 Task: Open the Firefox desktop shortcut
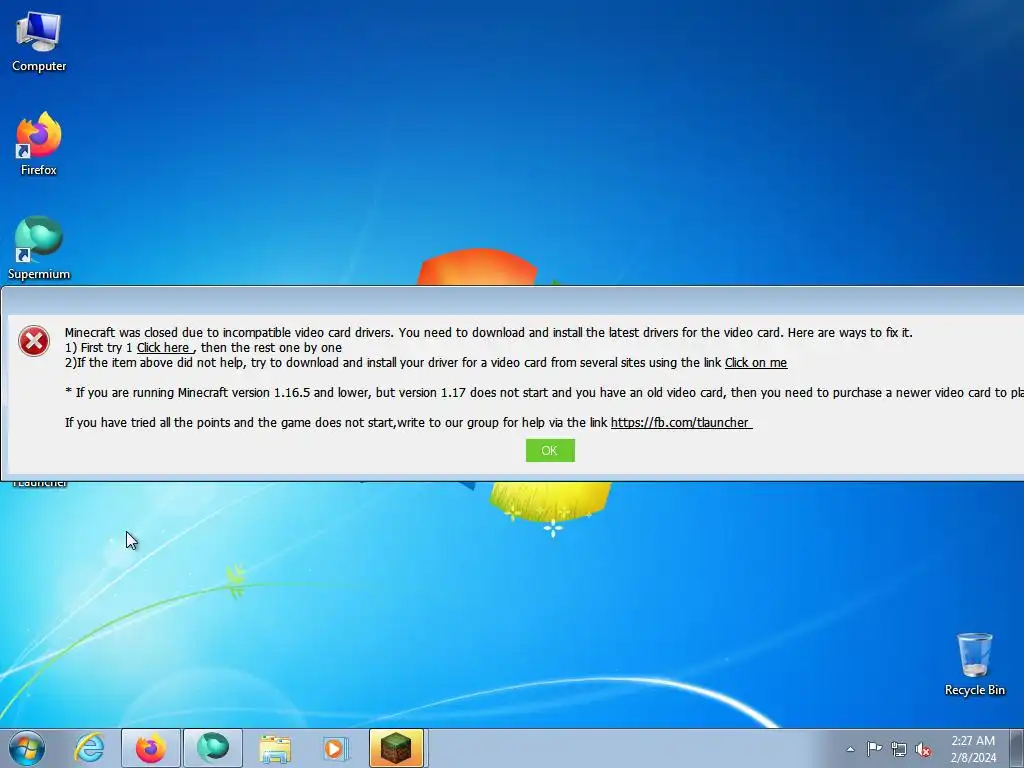coord(39,145)
